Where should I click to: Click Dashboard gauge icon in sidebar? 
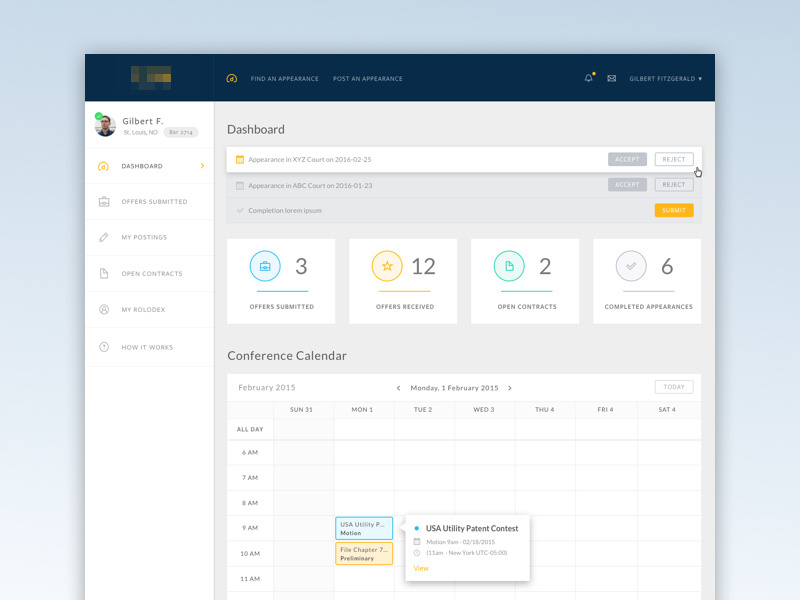(104, 166)
